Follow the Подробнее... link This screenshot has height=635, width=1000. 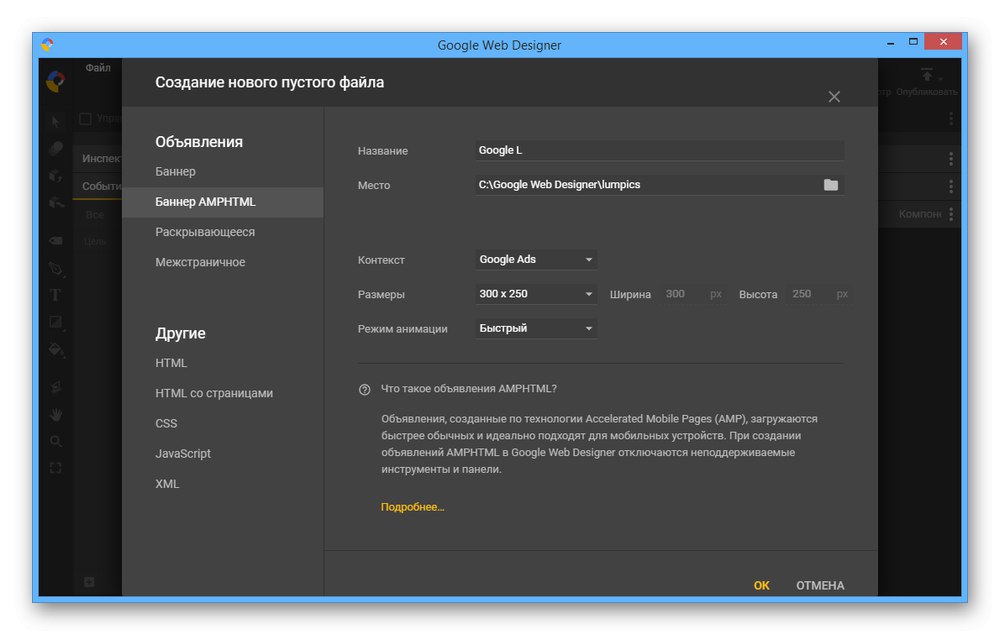[x=412, y=507]
